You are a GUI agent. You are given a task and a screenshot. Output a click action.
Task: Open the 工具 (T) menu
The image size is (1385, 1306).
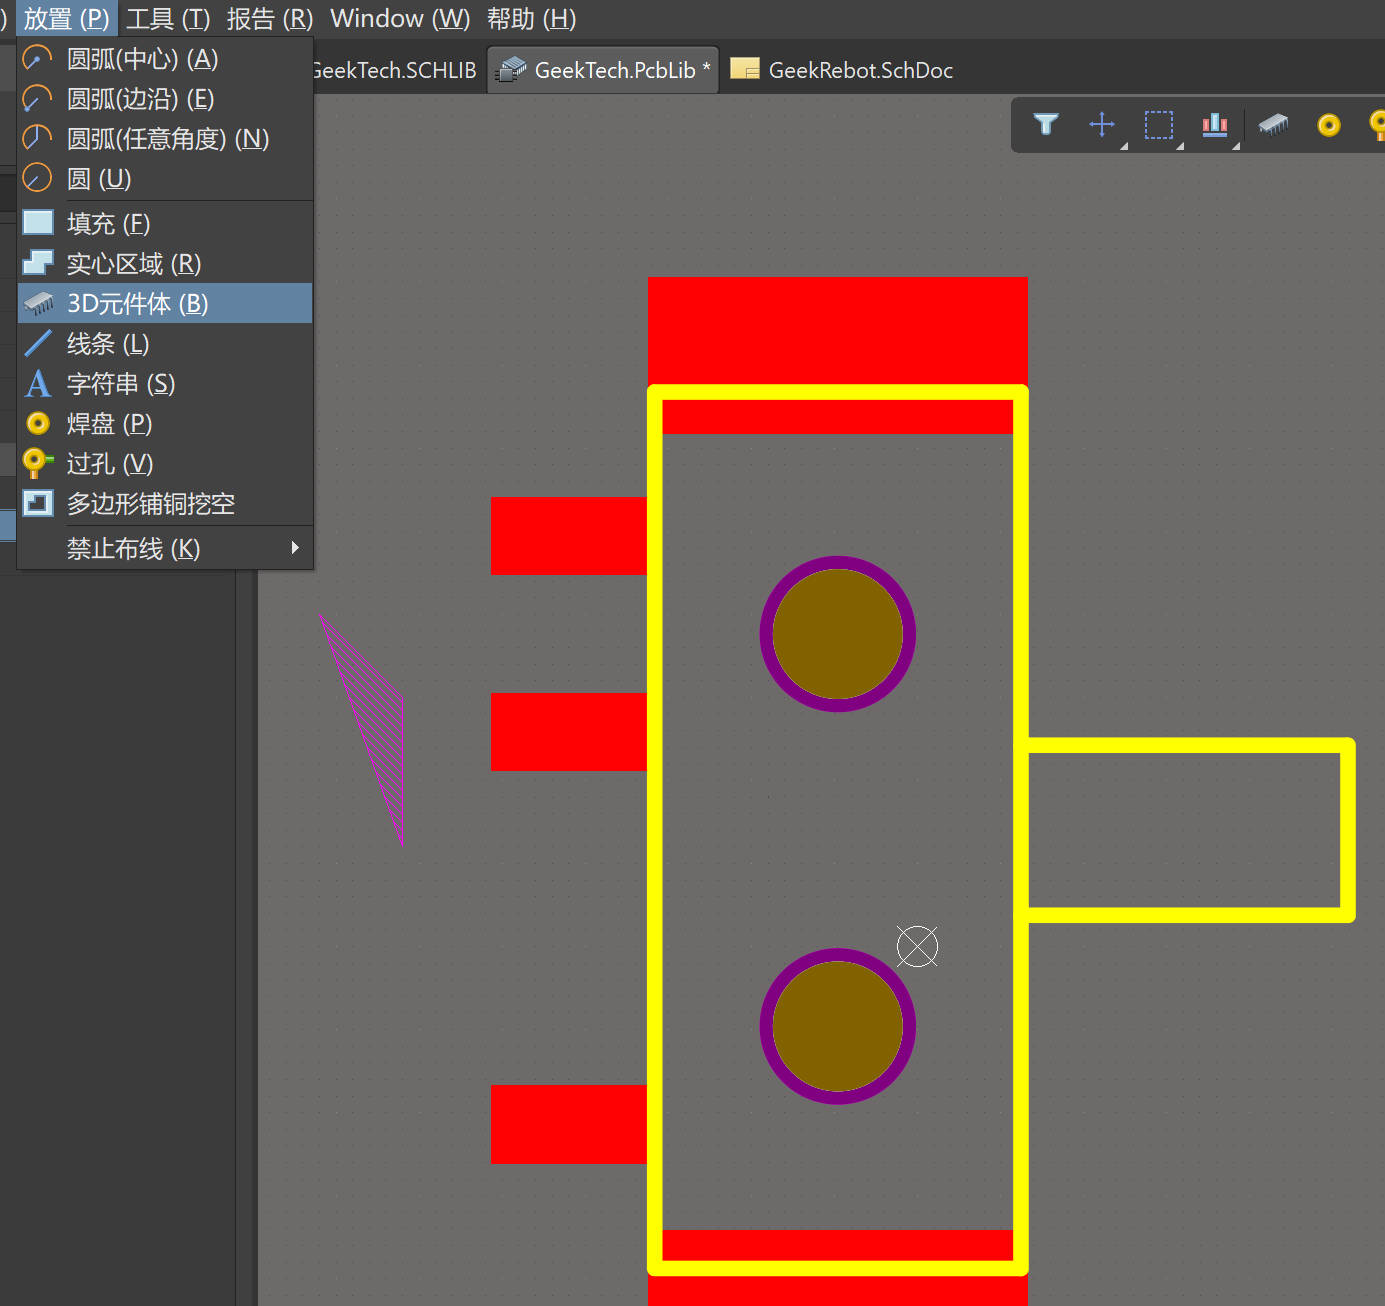pyautogui.click(x=168, y=19)
